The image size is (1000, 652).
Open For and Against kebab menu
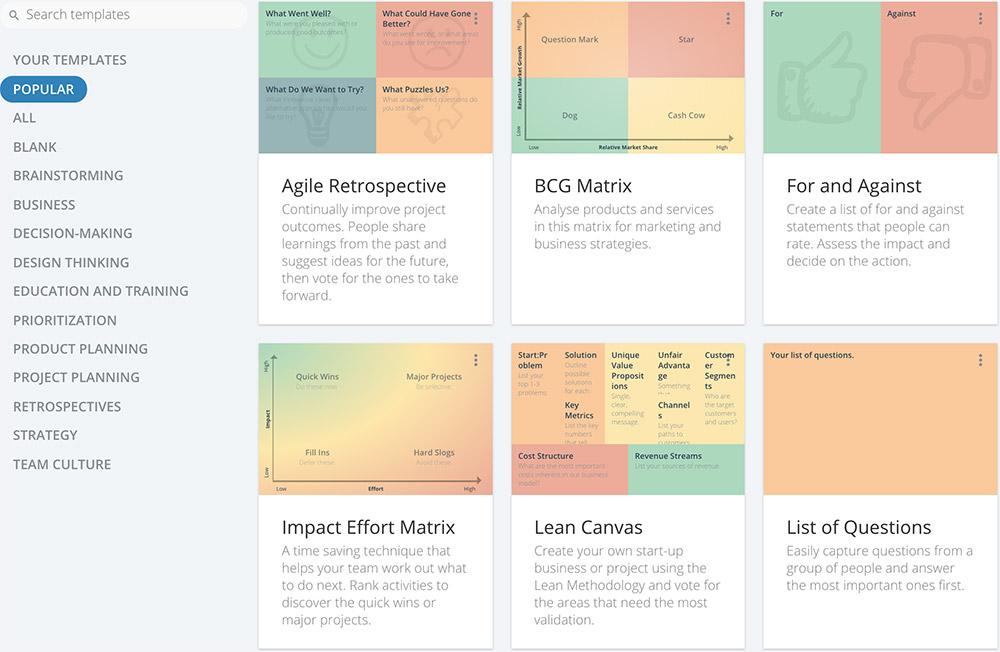coord(980,19)
